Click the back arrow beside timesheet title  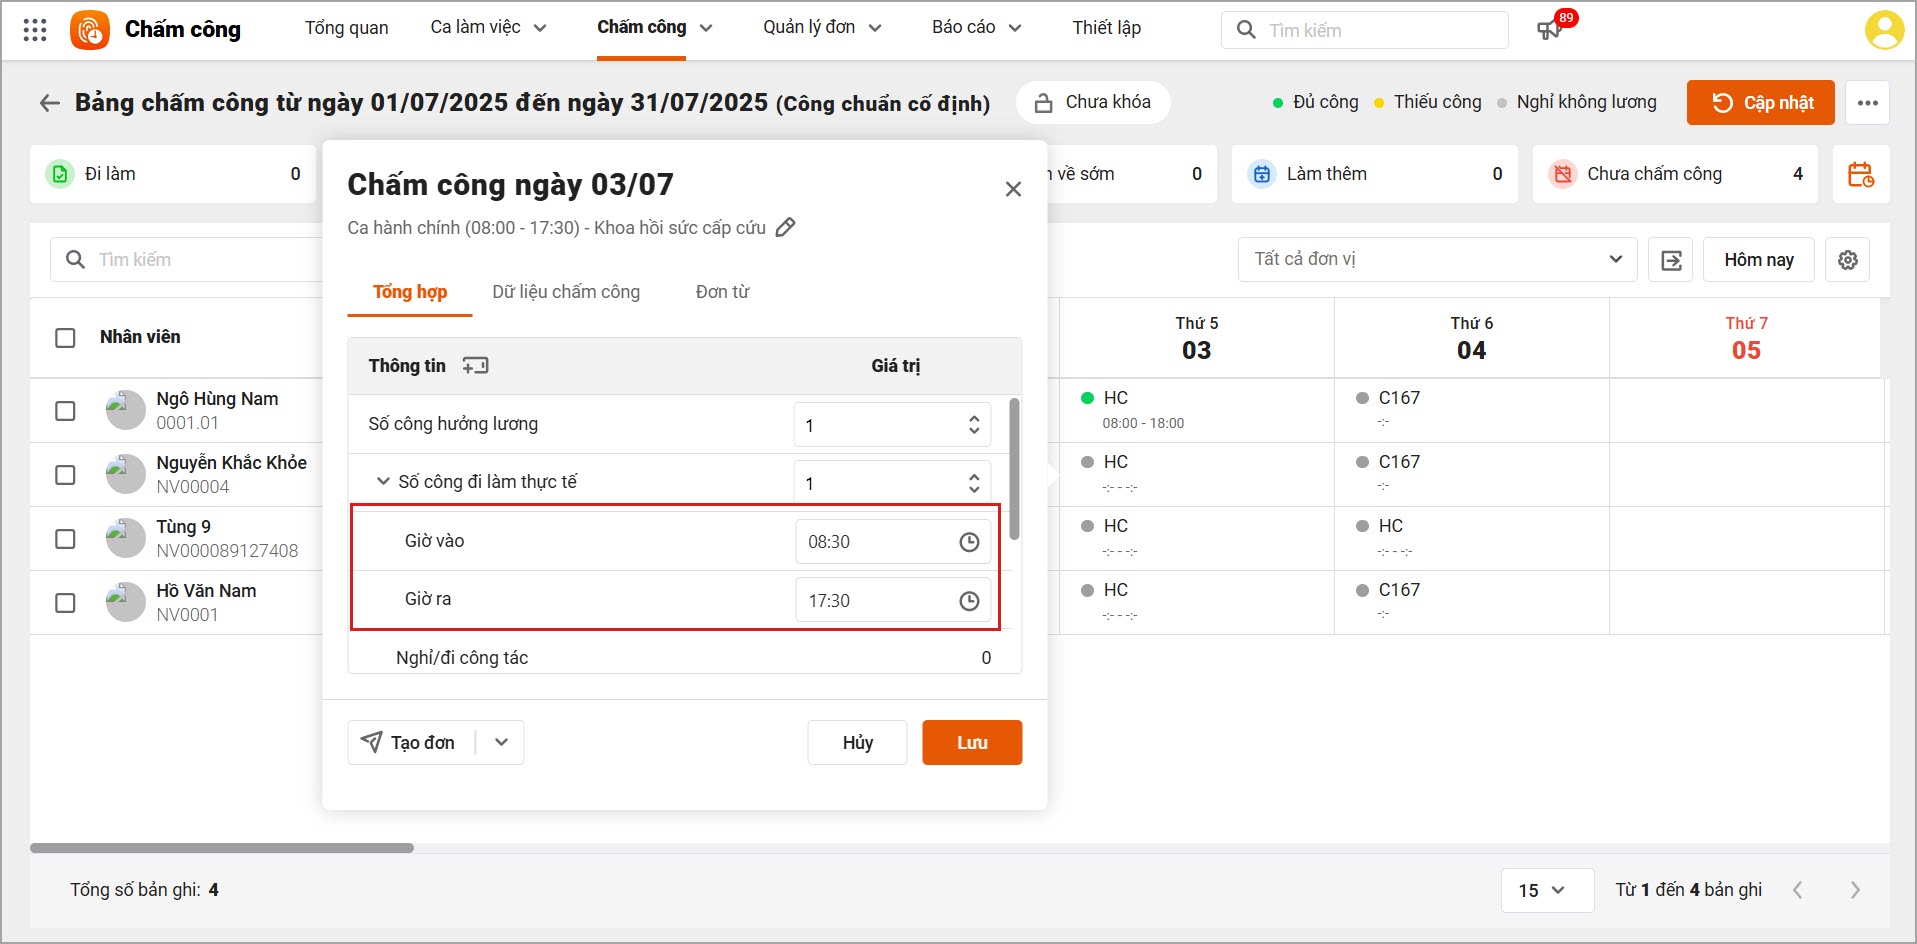49,103
